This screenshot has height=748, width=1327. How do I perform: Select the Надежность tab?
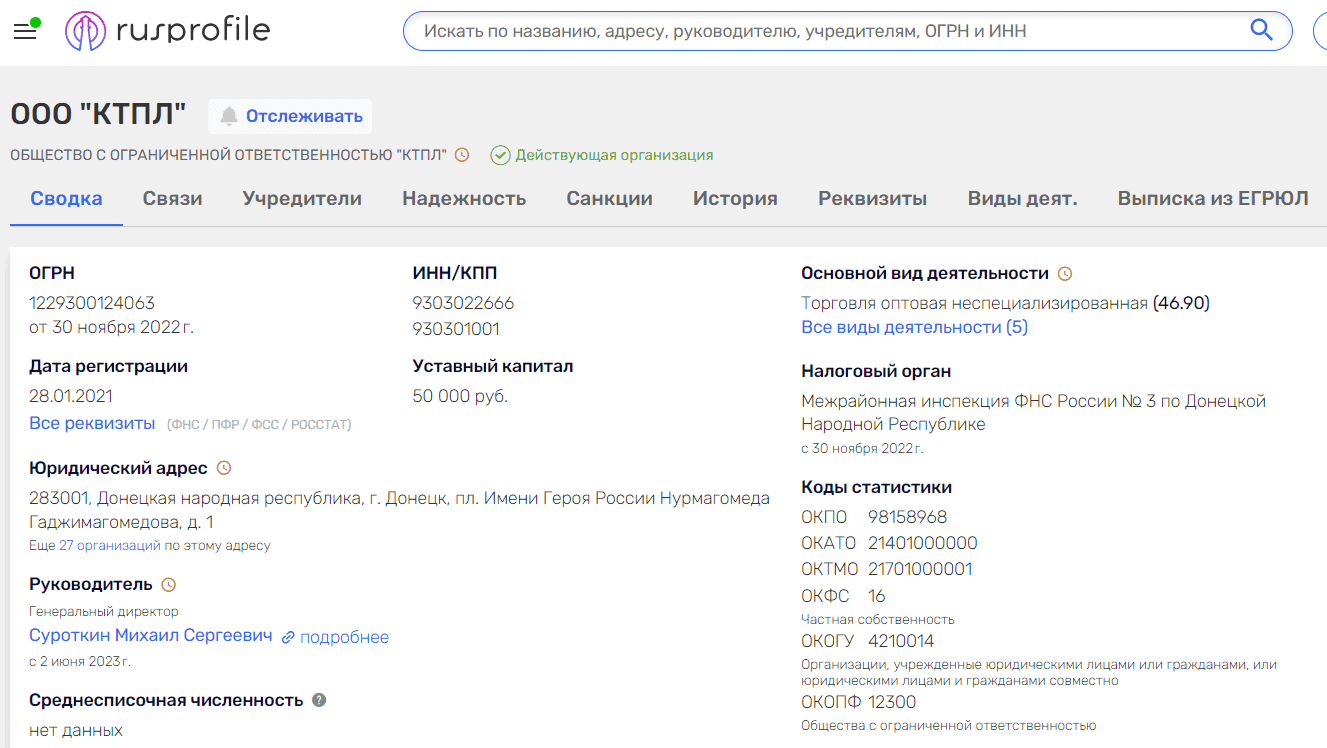[x=464, y=198]
